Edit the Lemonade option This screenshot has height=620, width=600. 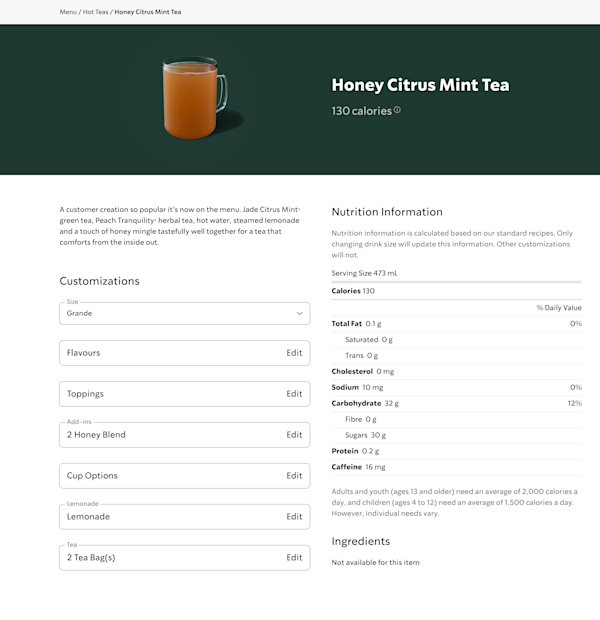294,516
